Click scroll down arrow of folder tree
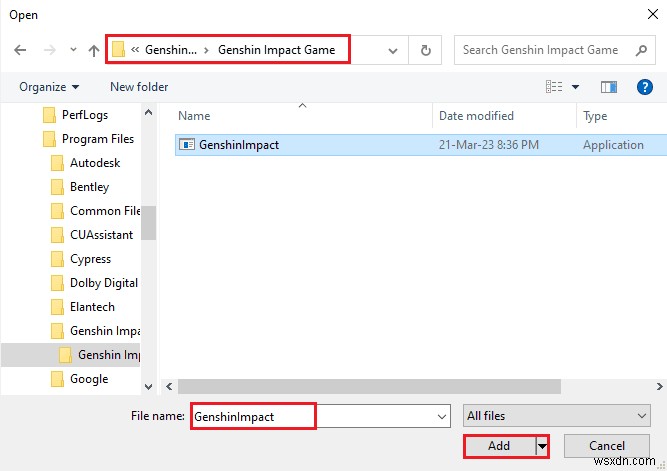Image resolution: width=667 pixels, height=471 pixels. [148, 387]
